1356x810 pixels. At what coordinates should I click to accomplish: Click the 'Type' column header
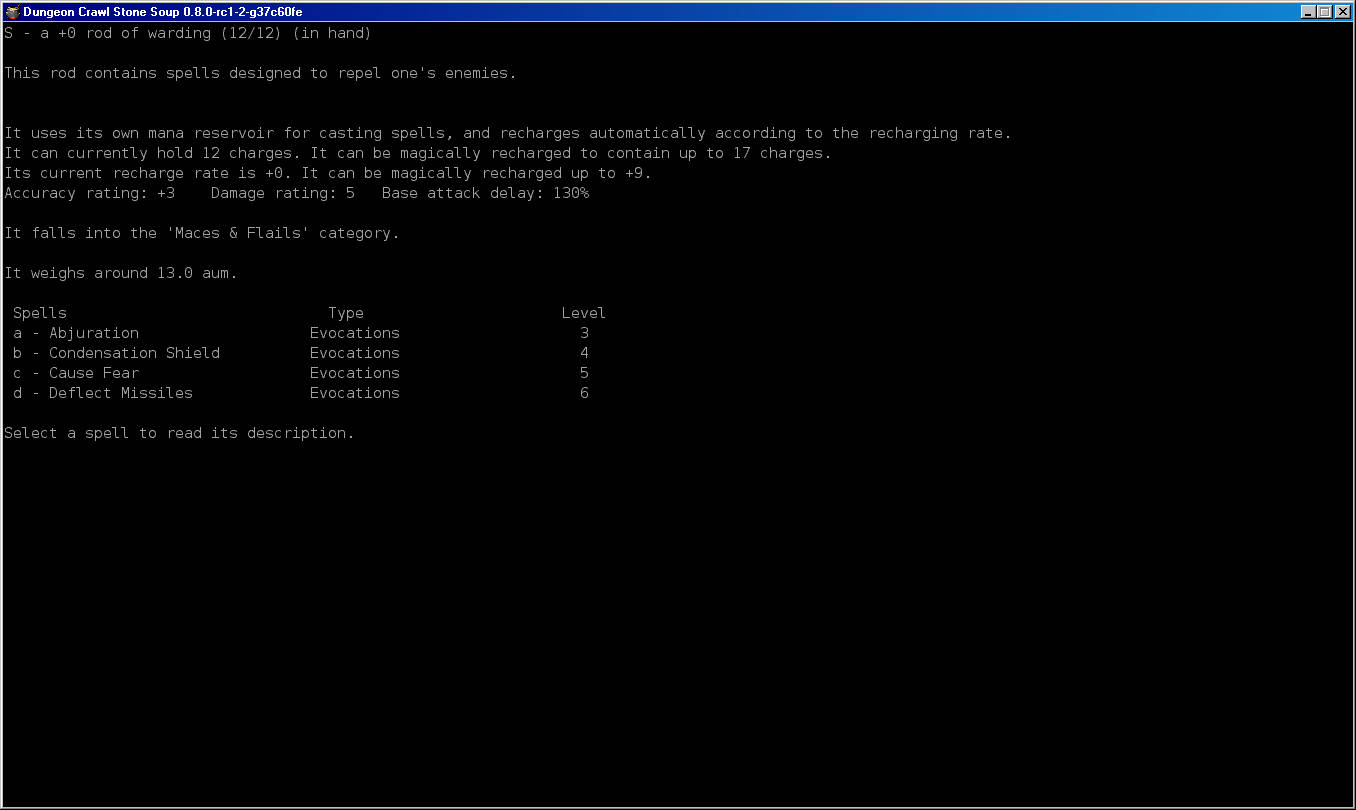click(346, 313)
